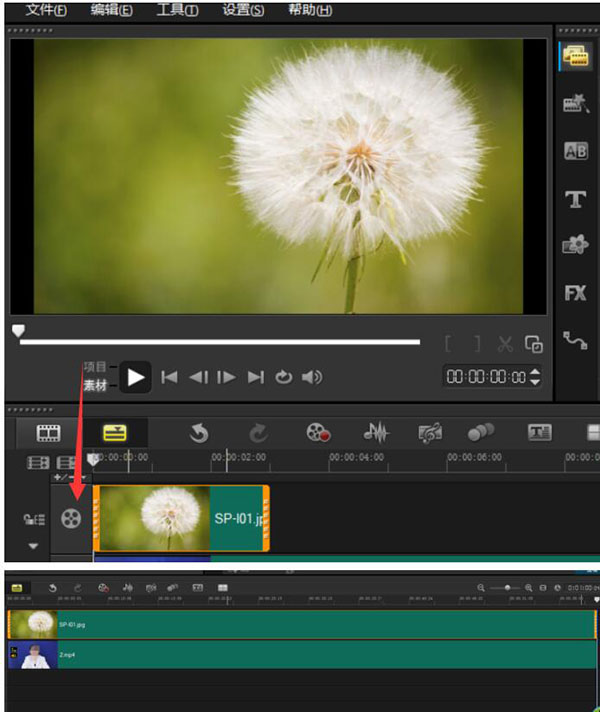This screenshot has width=600, height=712.
Task: Toggle the Repeat playback button
Action: pyautogui.click(x=284, y=377)
